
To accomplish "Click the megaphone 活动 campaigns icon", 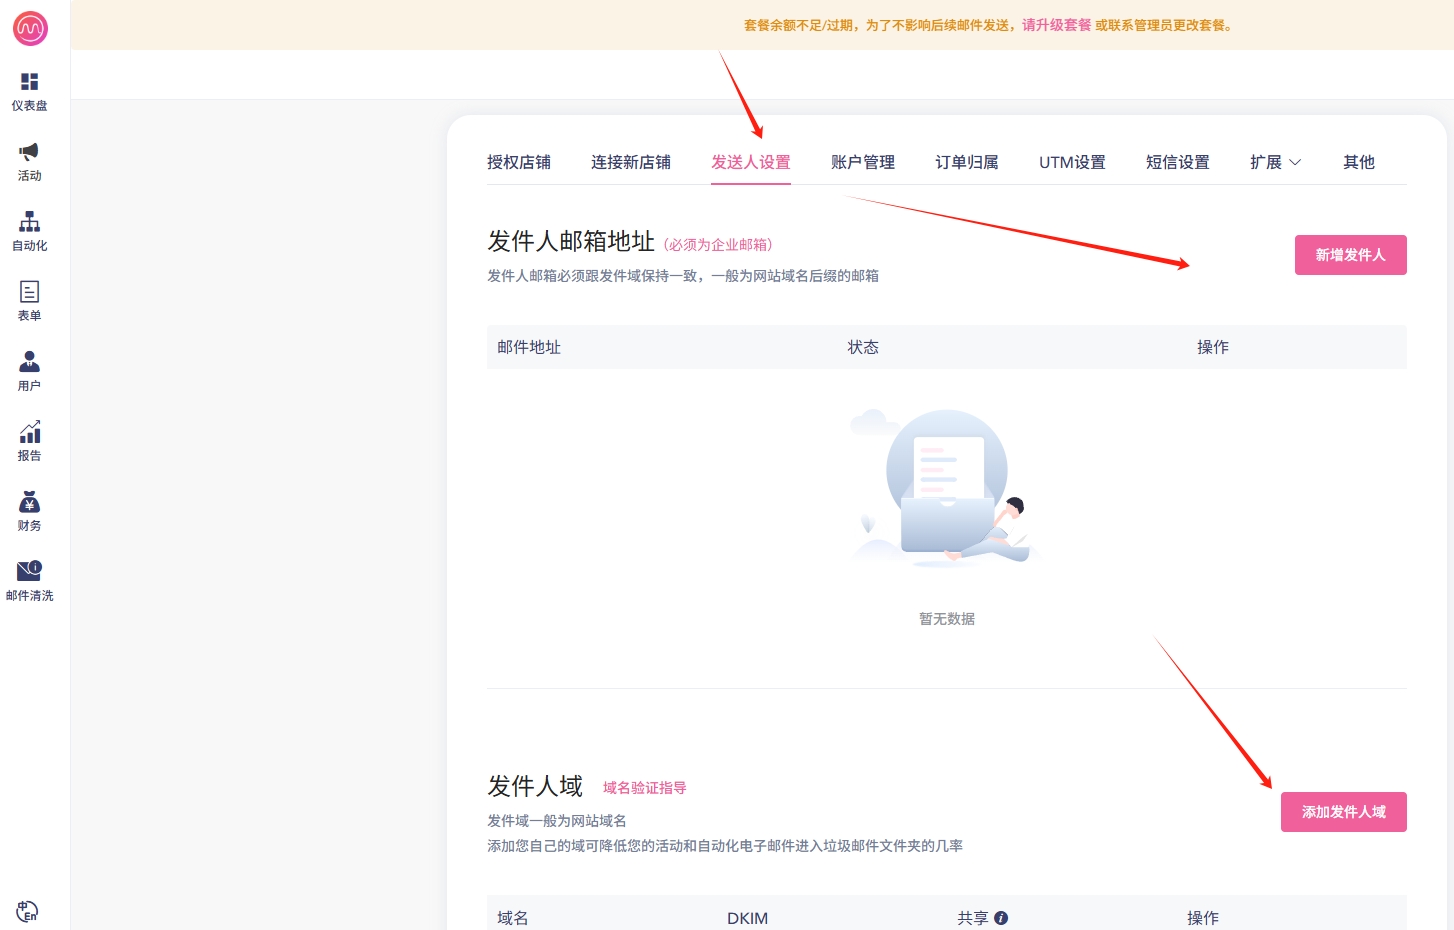I will point(30,152).
